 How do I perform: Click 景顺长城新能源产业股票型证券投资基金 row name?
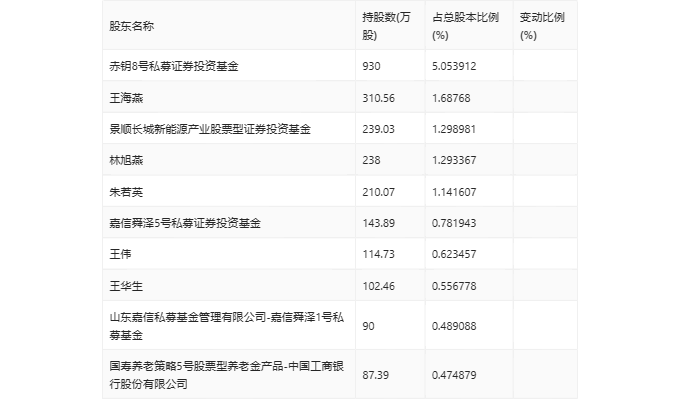point(210,129)
